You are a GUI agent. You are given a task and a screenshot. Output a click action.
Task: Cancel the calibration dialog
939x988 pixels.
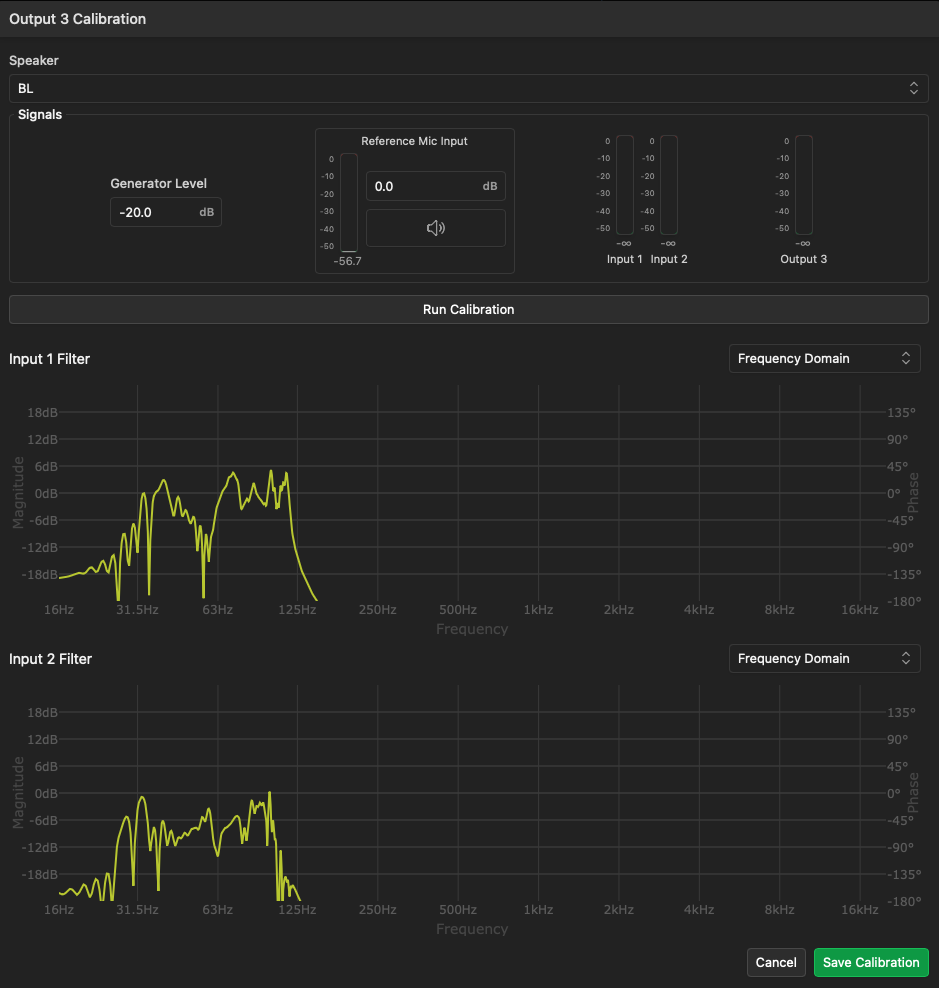775,962
